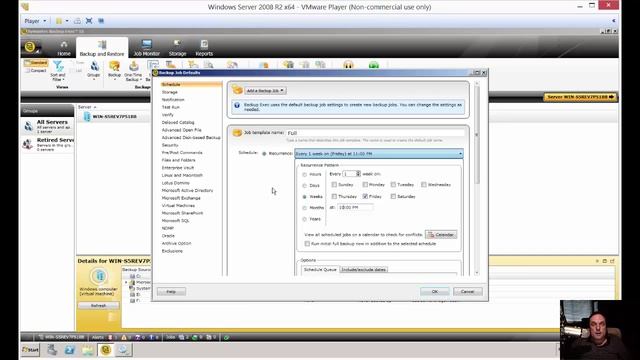Screen dimensions: 640x360
Task: Select the Recurrence radio button
Action: (x=264, y=154)
